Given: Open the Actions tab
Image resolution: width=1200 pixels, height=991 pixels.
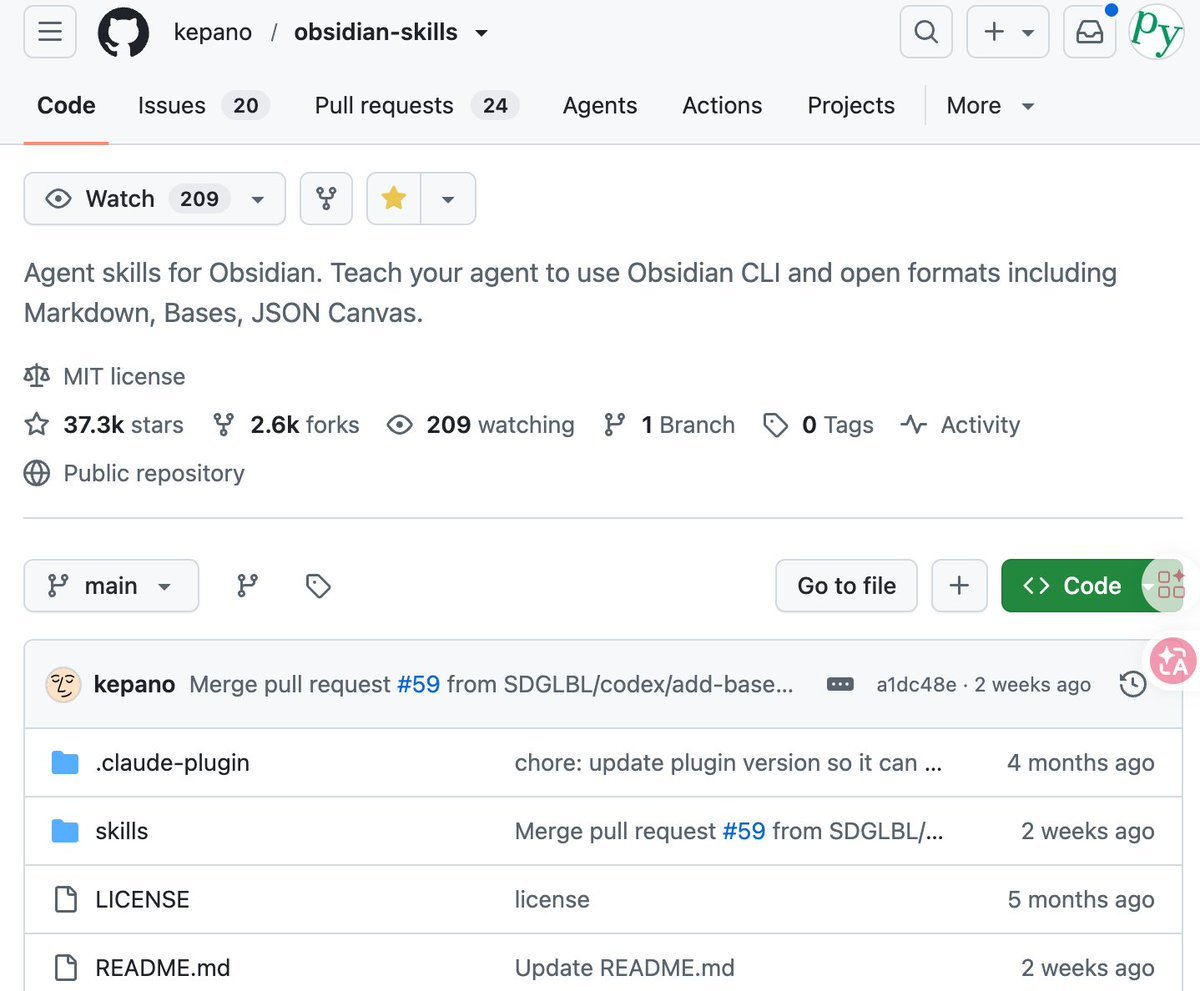Looking at the screenshot, I should point(722,105).
